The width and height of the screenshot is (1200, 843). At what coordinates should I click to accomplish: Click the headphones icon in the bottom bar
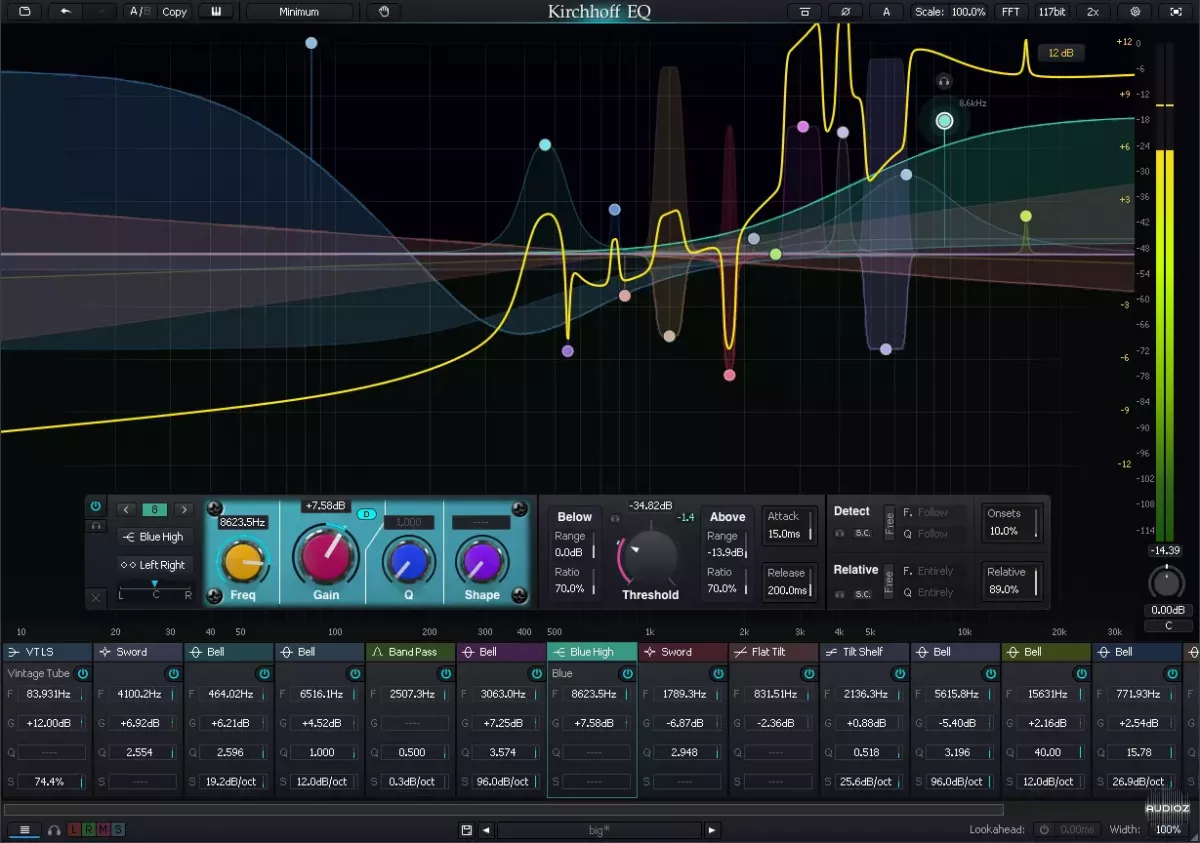[54, 830]
